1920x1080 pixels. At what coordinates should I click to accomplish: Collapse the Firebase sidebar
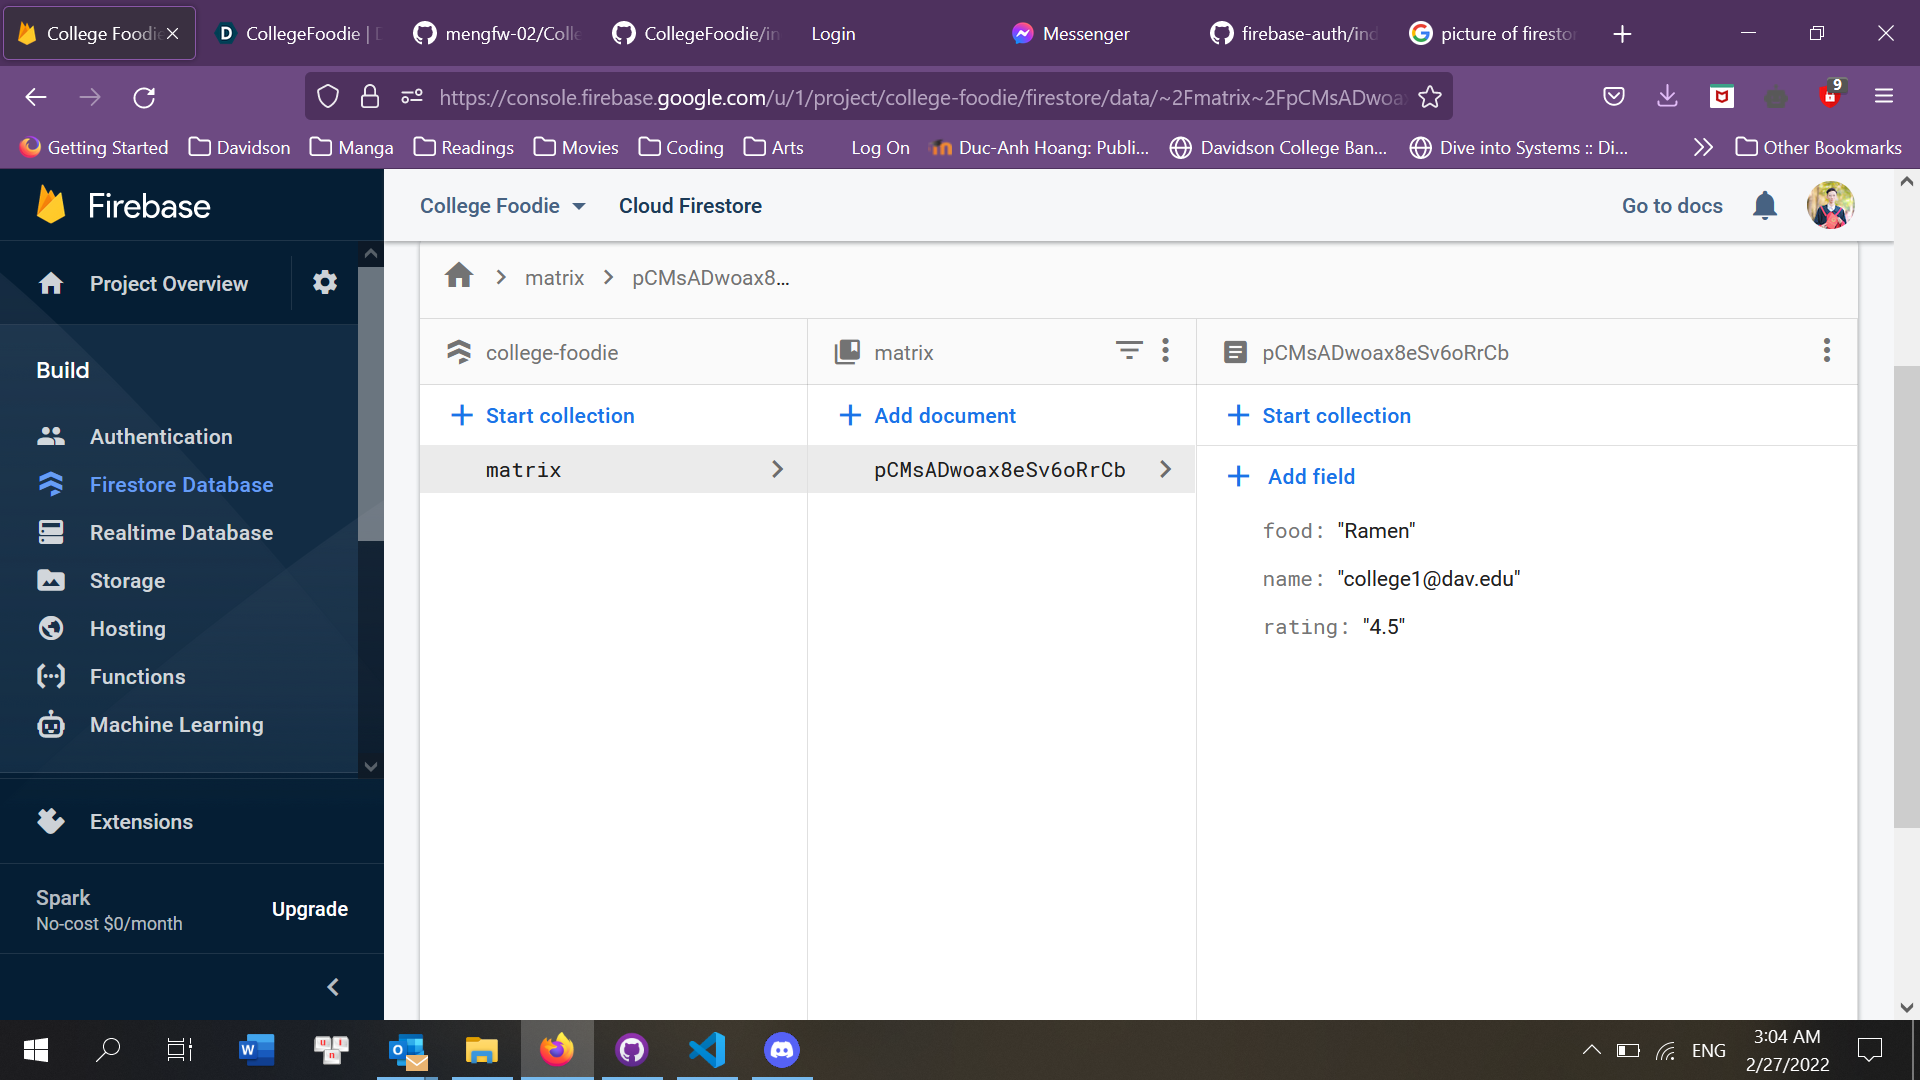pos(333,987)
